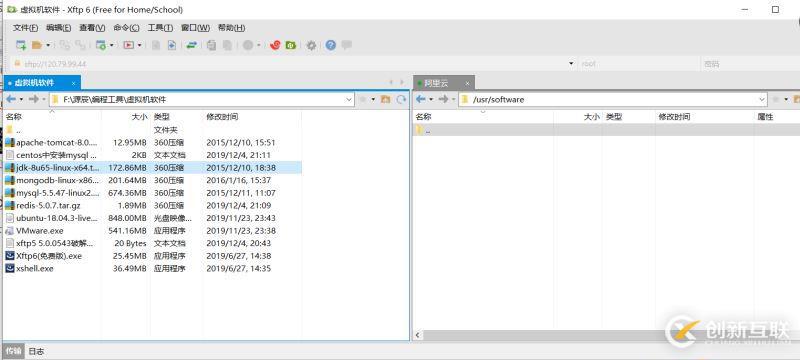
Task: Select jdk-8u65-linux-x64 archive
Action: (x=153, y=168)
